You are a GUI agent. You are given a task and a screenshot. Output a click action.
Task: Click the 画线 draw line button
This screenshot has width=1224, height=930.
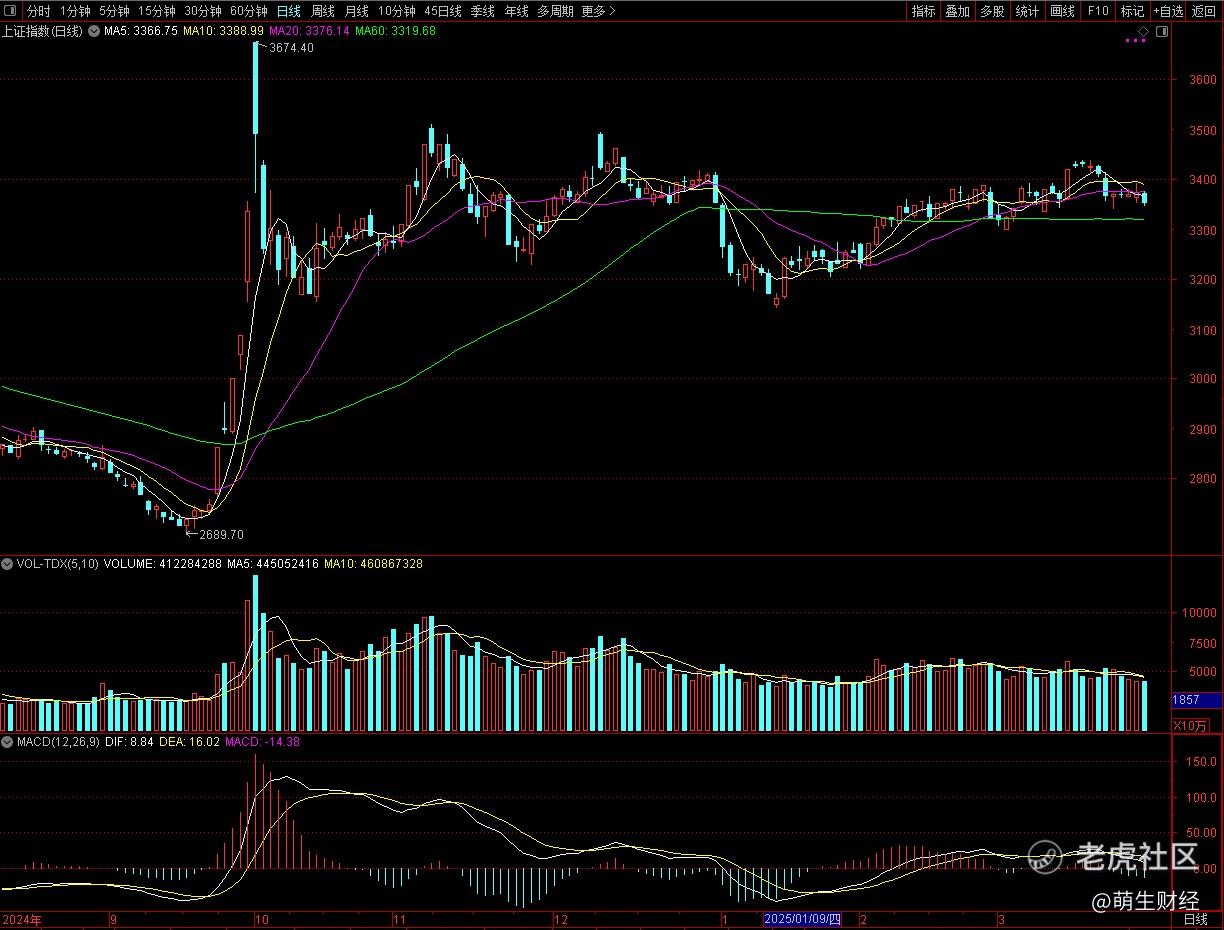point(1062,11)
